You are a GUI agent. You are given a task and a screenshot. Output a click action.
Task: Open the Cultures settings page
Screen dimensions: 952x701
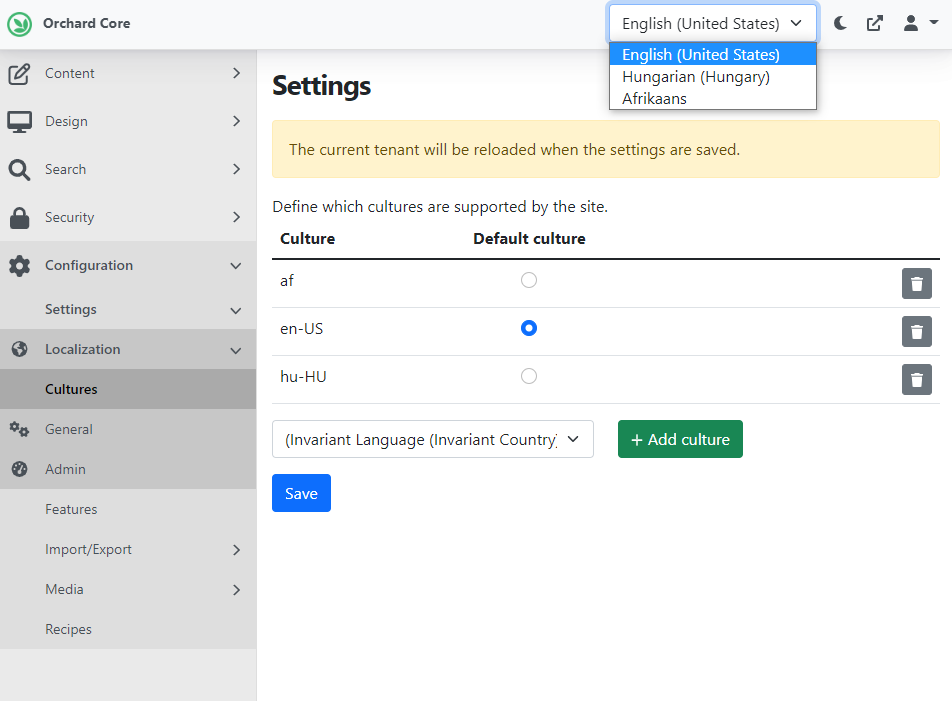click(128, 389)
